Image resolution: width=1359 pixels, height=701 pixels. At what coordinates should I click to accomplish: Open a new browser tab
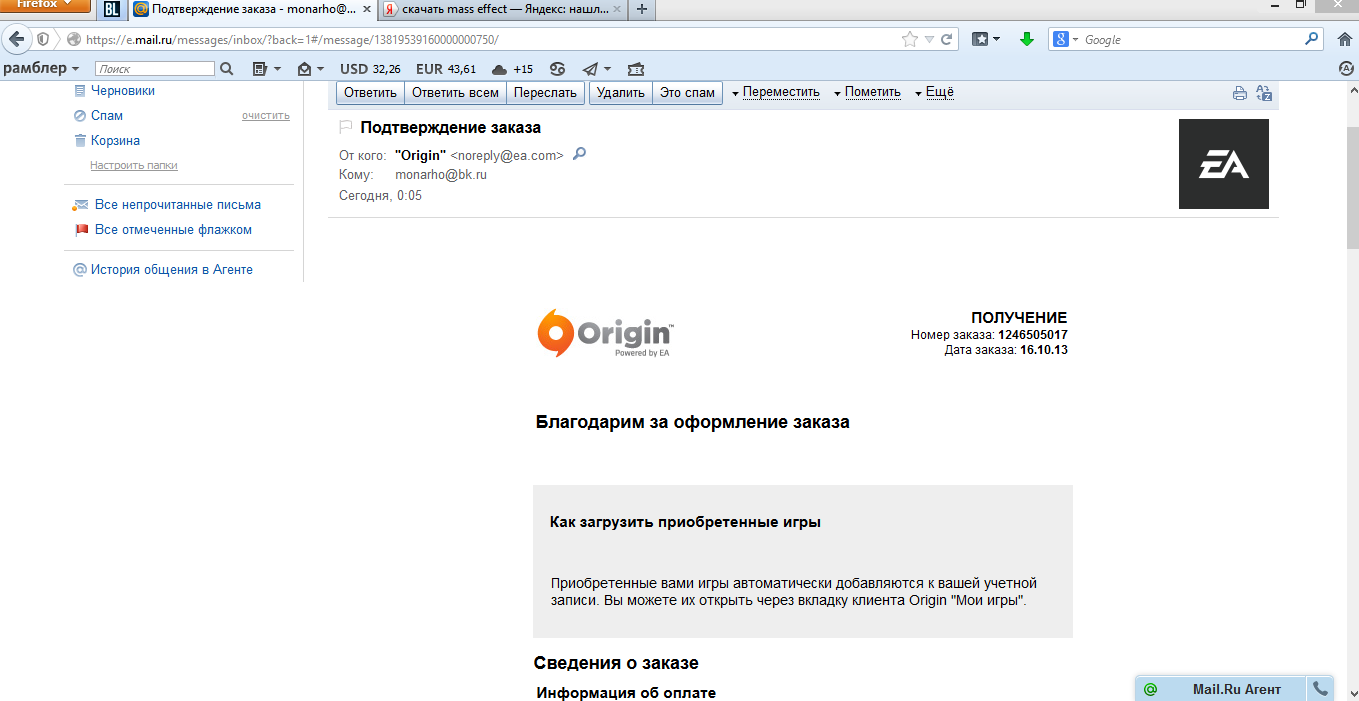(x=642, y=9)
